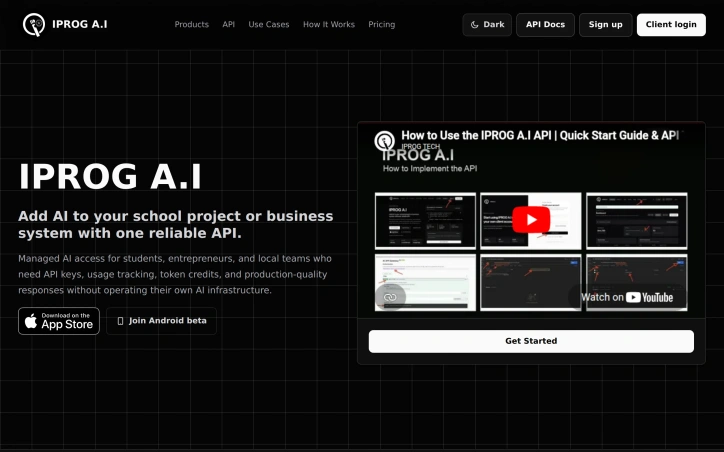This screenshot has height=452, width=724.
Task: Click the Apple logo in App Store badge
Action: tap(31, 320)
